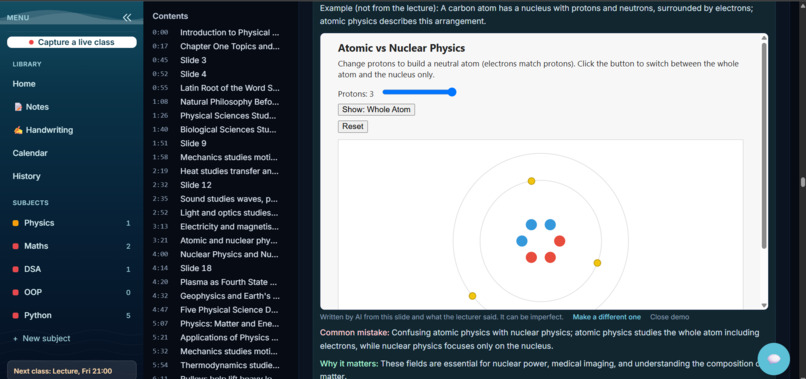Open Biological Sciences Study entry
The width and height of the screenshot is (806, 379).
(x=216, y=130)
